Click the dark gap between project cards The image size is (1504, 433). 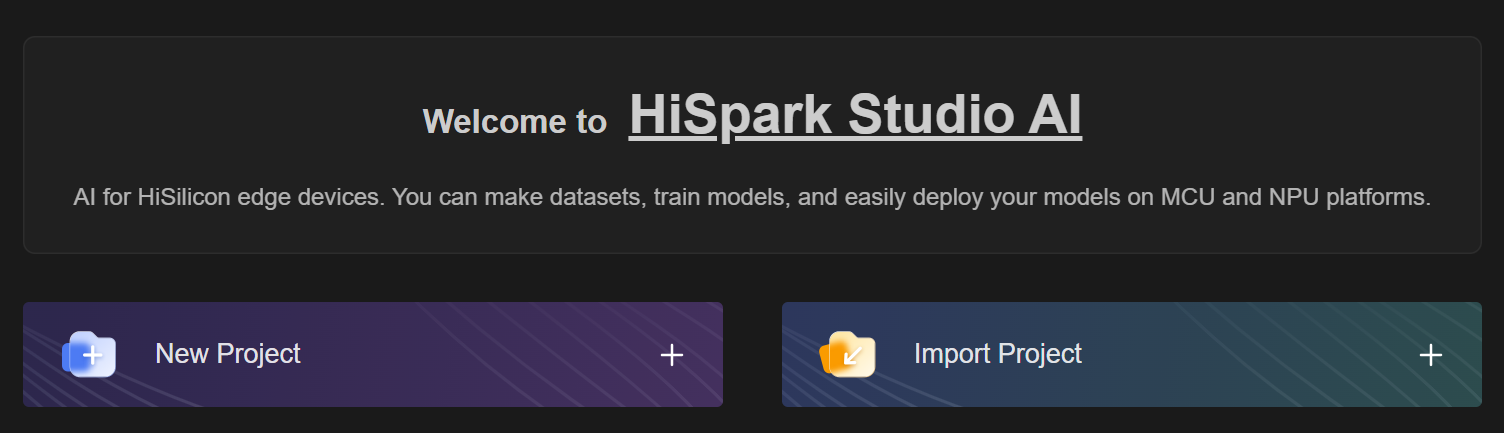pyautogui.click(x=752, y=354)
